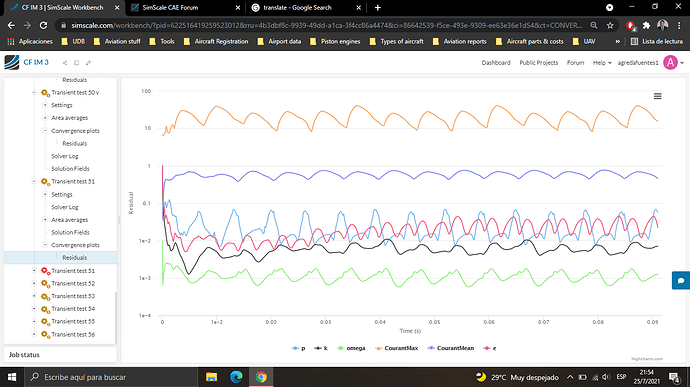Viewport: 690px width, 387px height.
Task: Toggle CourantMean series in the legend
Action: coord(451,348)
